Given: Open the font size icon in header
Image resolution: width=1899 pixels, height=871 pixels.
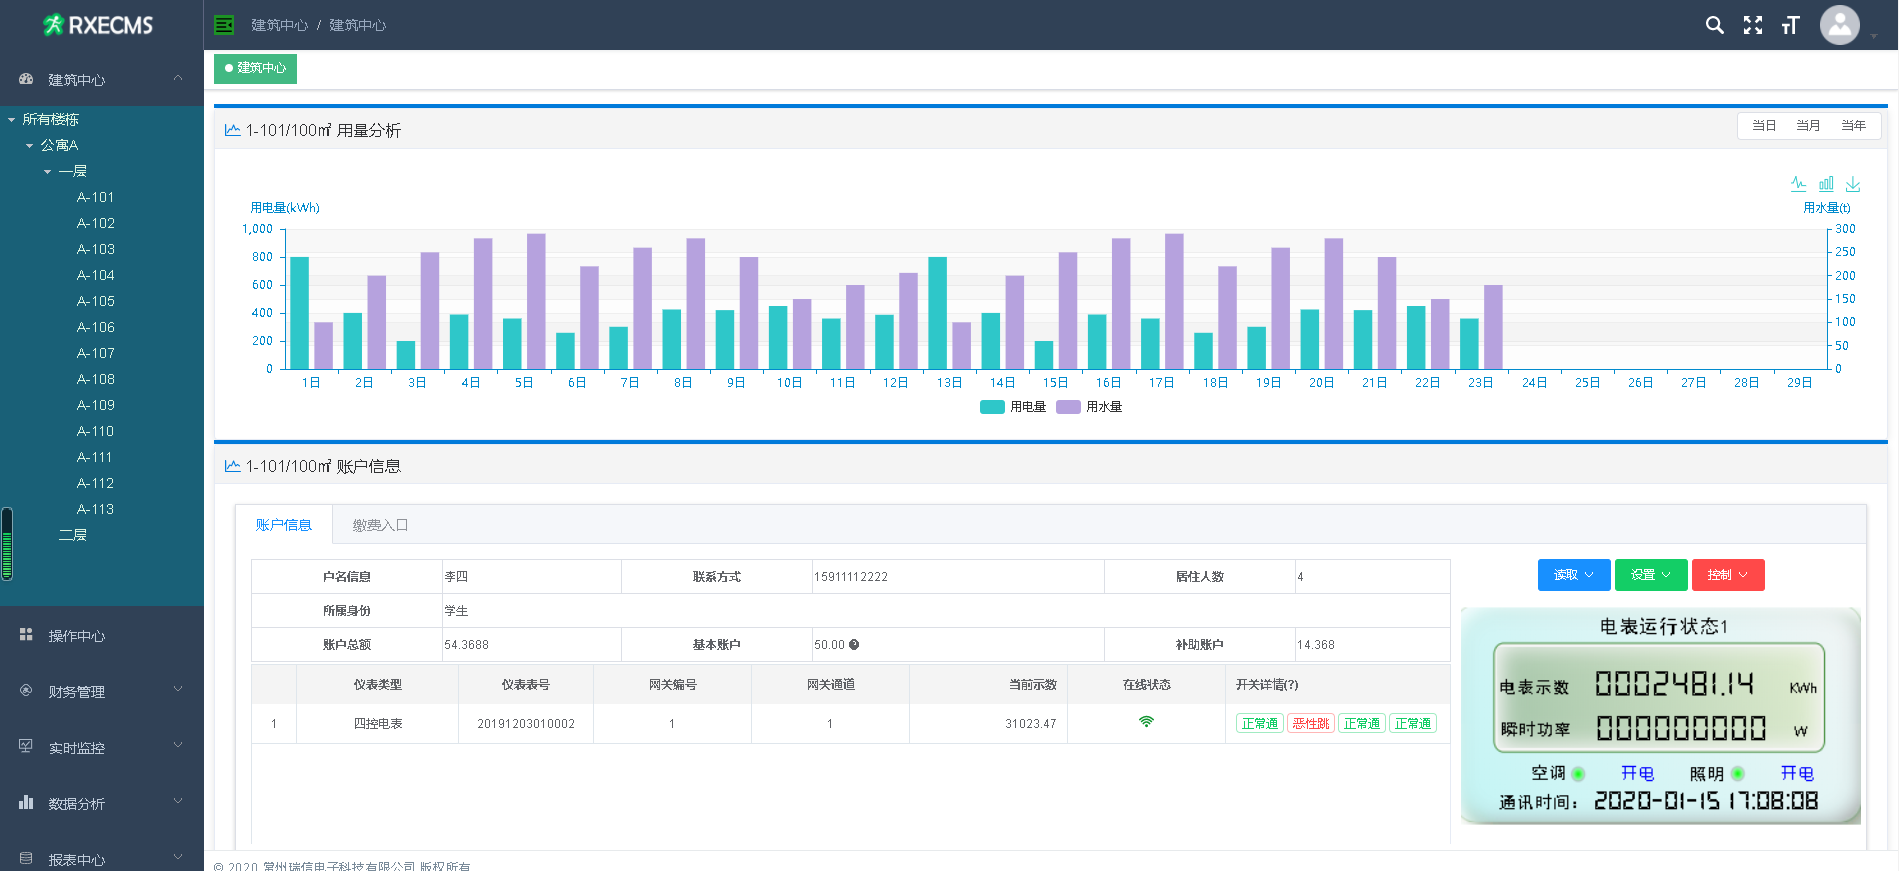Looking at the screenshot, I should point(1790,25).
